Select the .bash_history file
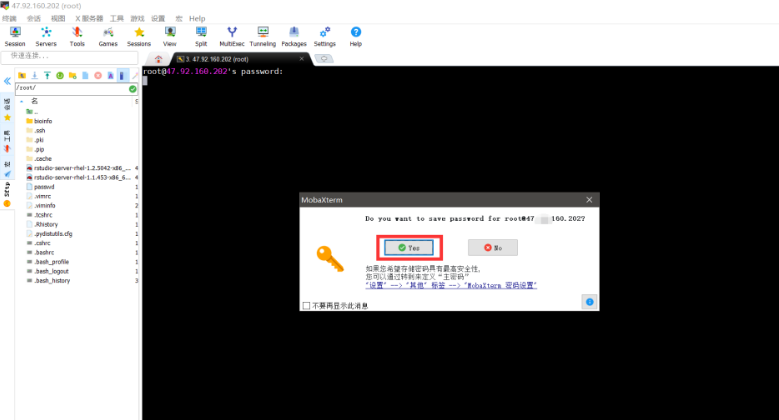The height and width of the screenshot is (420, 779). pos(51,281)
